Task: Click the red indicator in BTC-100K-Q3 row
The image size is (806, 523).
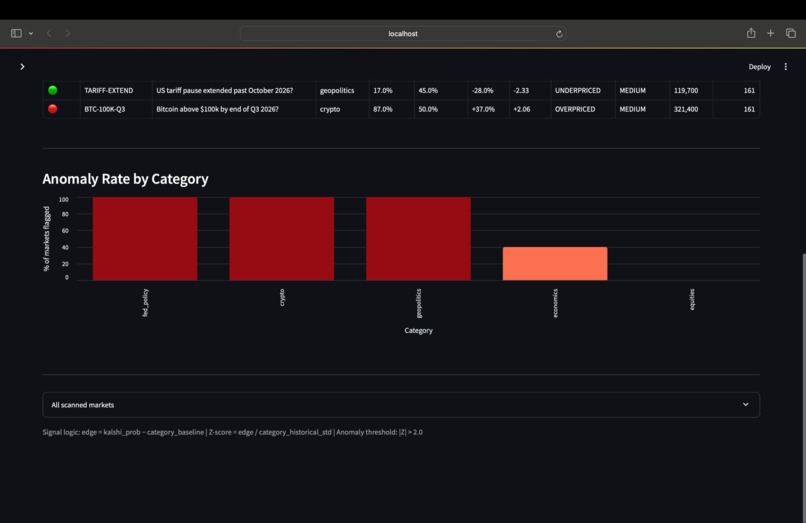Action: coord(52,109)
